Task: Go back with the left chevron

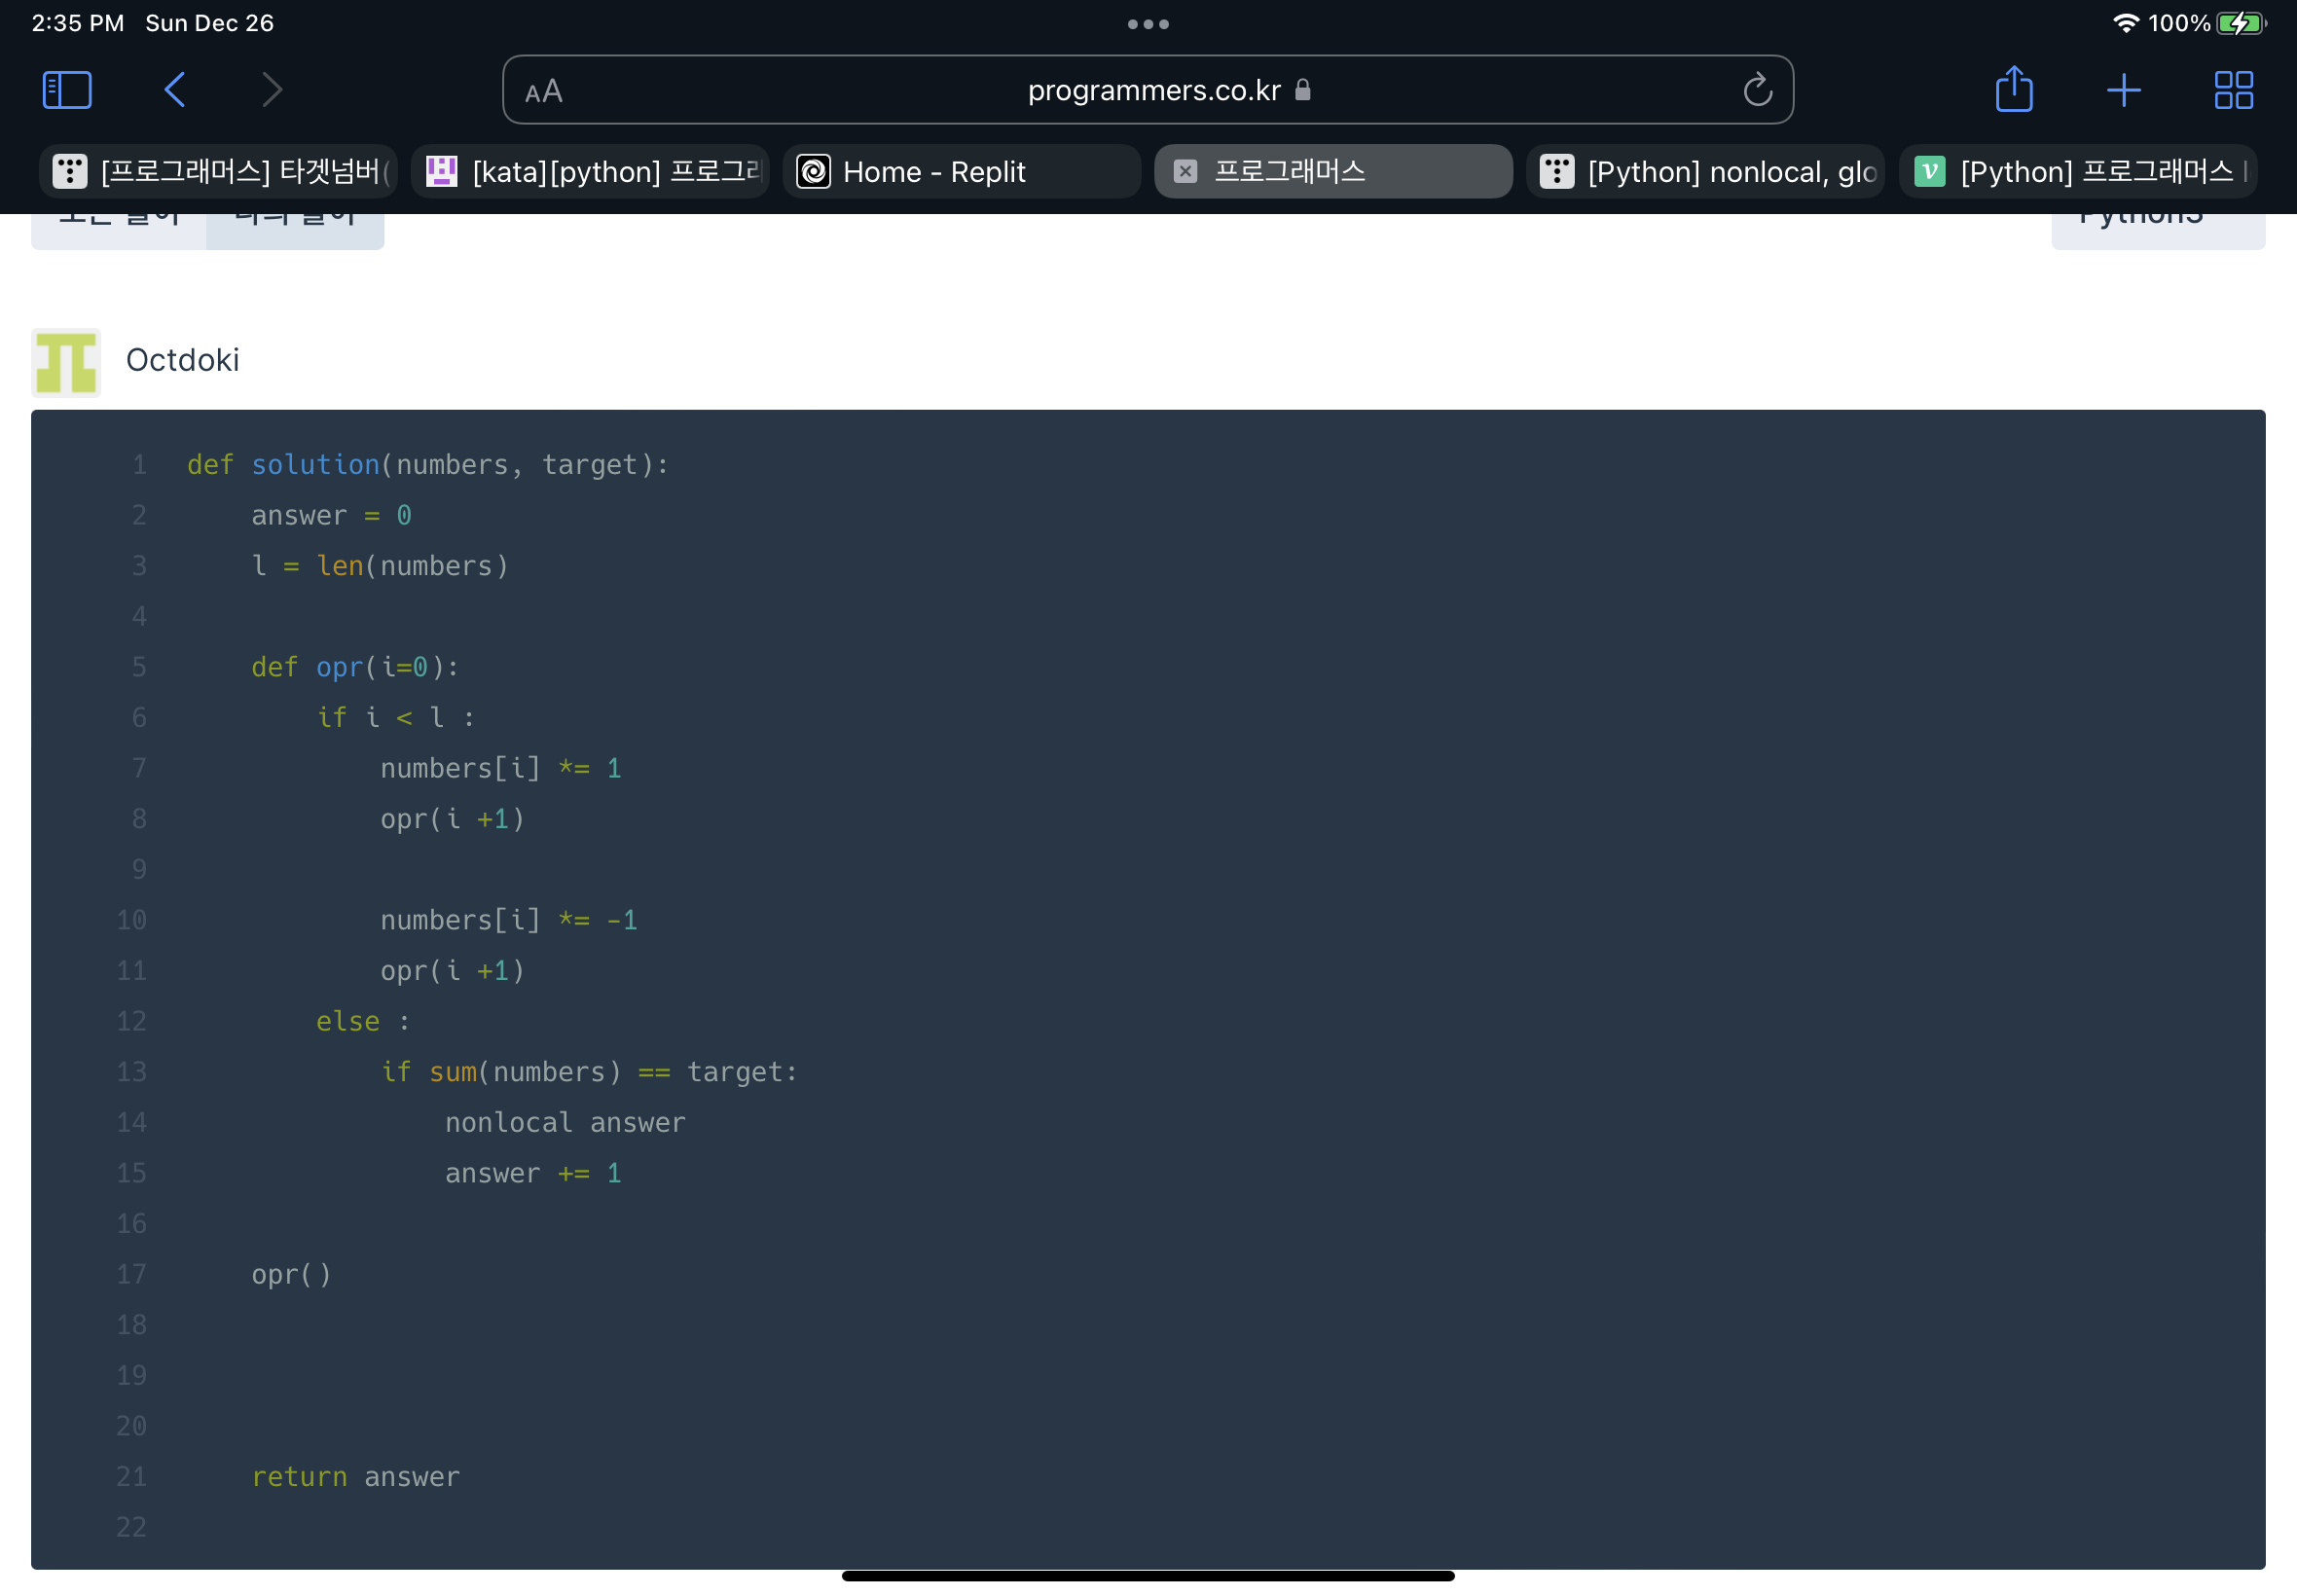Action: 174,90
